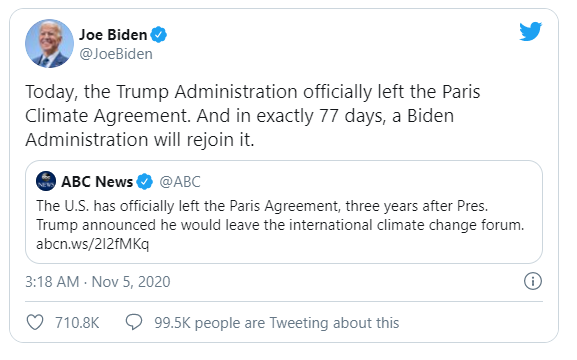The height and width of the screenshot is (360, 577).
Task: Open 99.5K people are Tweeting about this
Action: click(277, 323)
